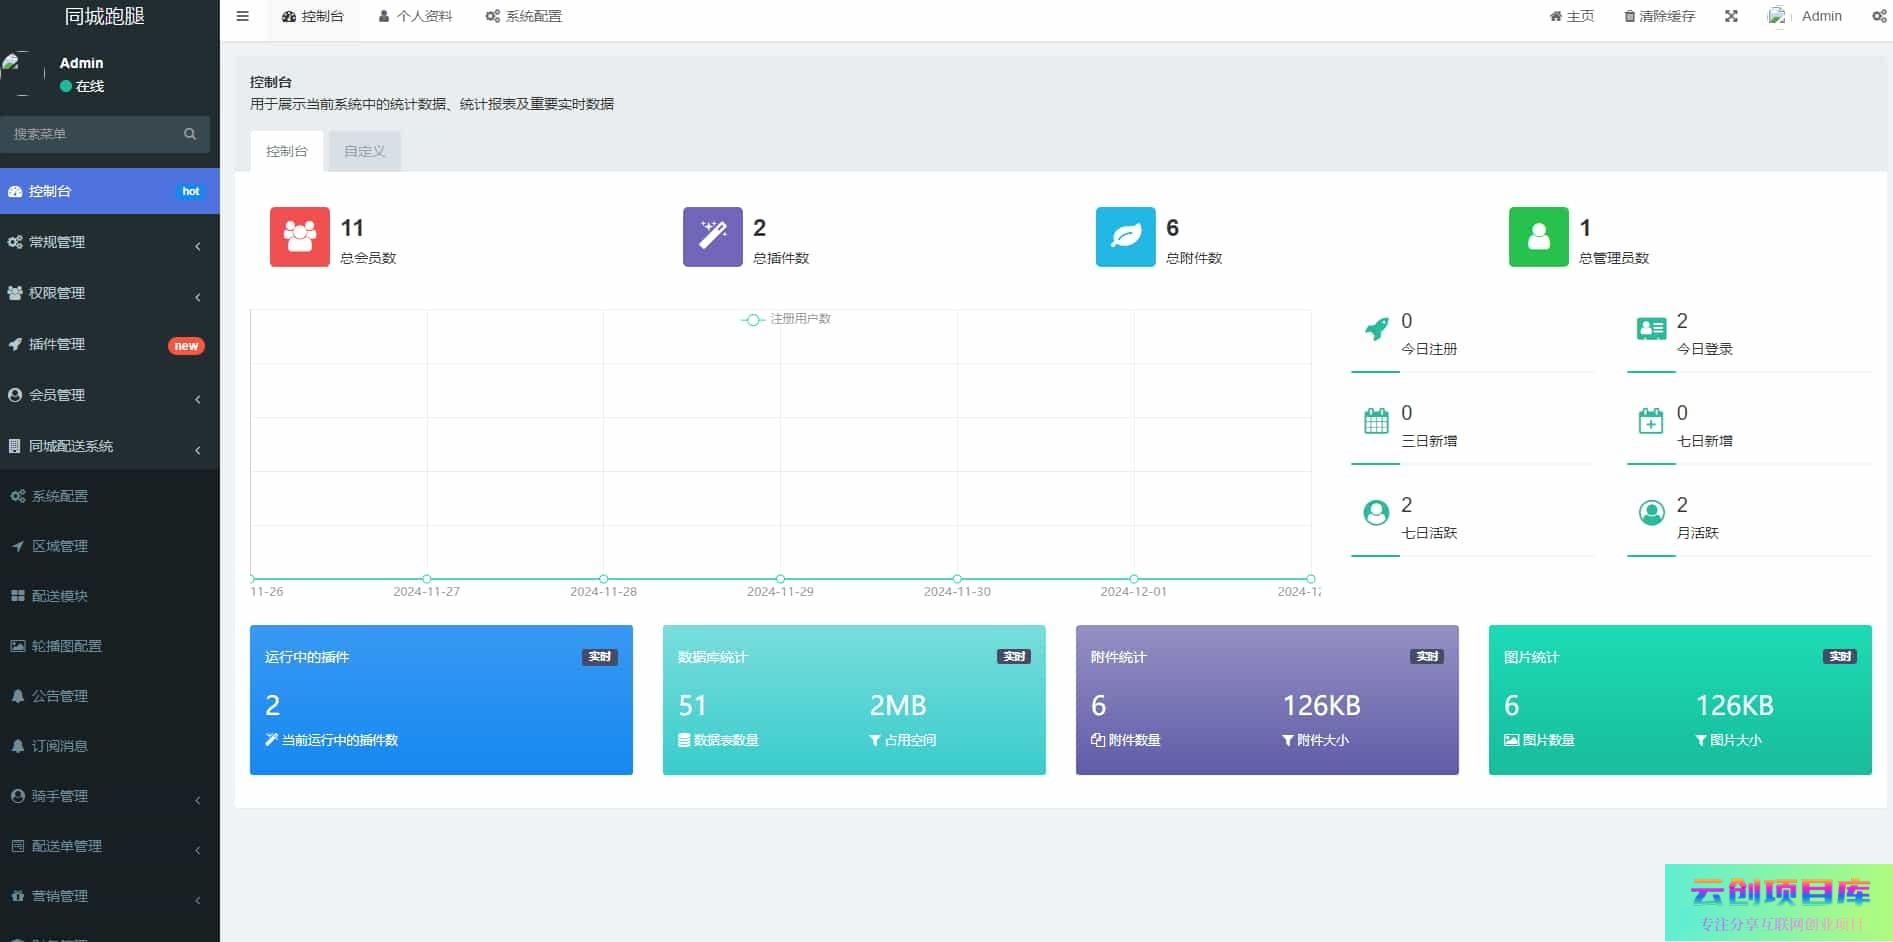Open settings gears icon at top right
The width and height of the screenshot is (1893, 942).
tap(1879, 16)
